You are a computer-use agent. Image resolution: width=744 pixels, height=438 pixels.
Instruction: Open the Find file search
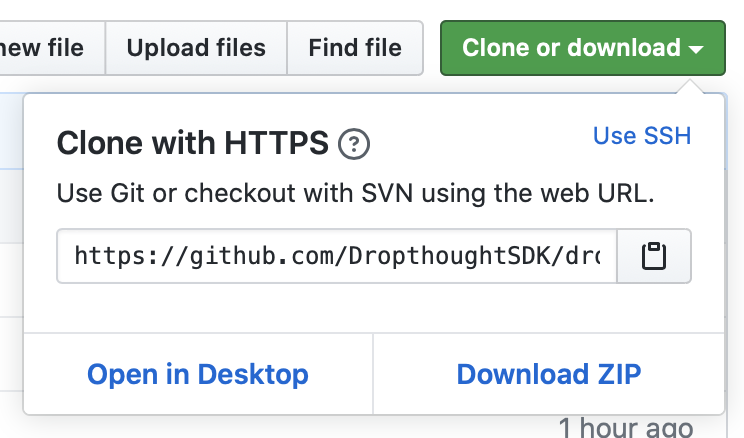click(x=355, y=47)
